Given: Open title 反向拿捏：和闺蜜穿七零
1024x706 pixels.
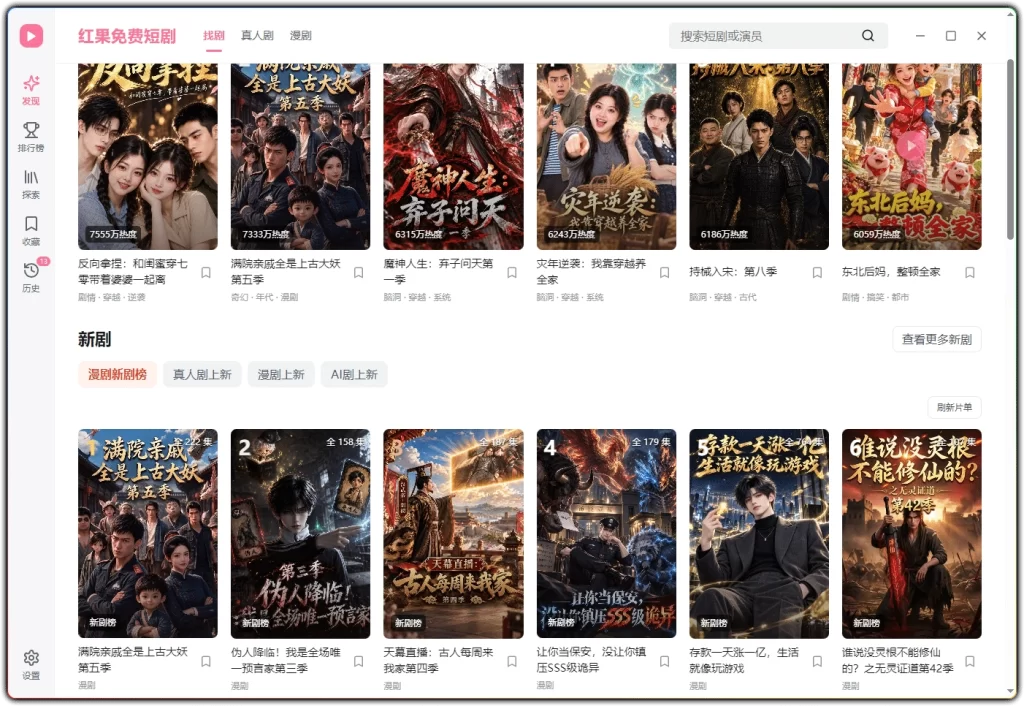Looking at the screenshot, I should [133, 271].
